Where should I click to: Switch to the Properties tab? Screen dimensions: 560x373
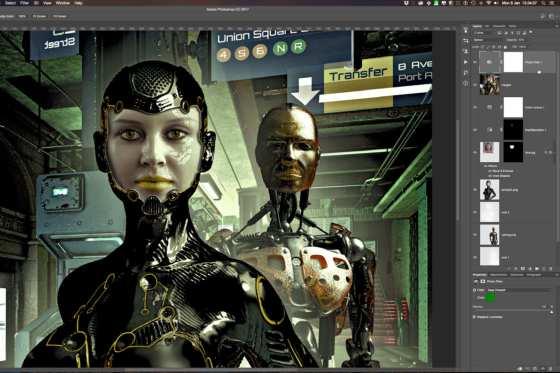pos(479,275)
